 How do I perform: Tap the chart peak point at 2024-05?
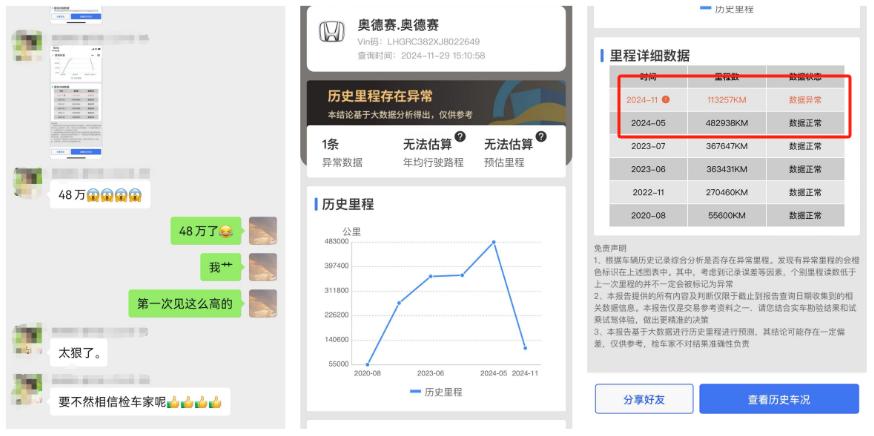coord(492,242)
